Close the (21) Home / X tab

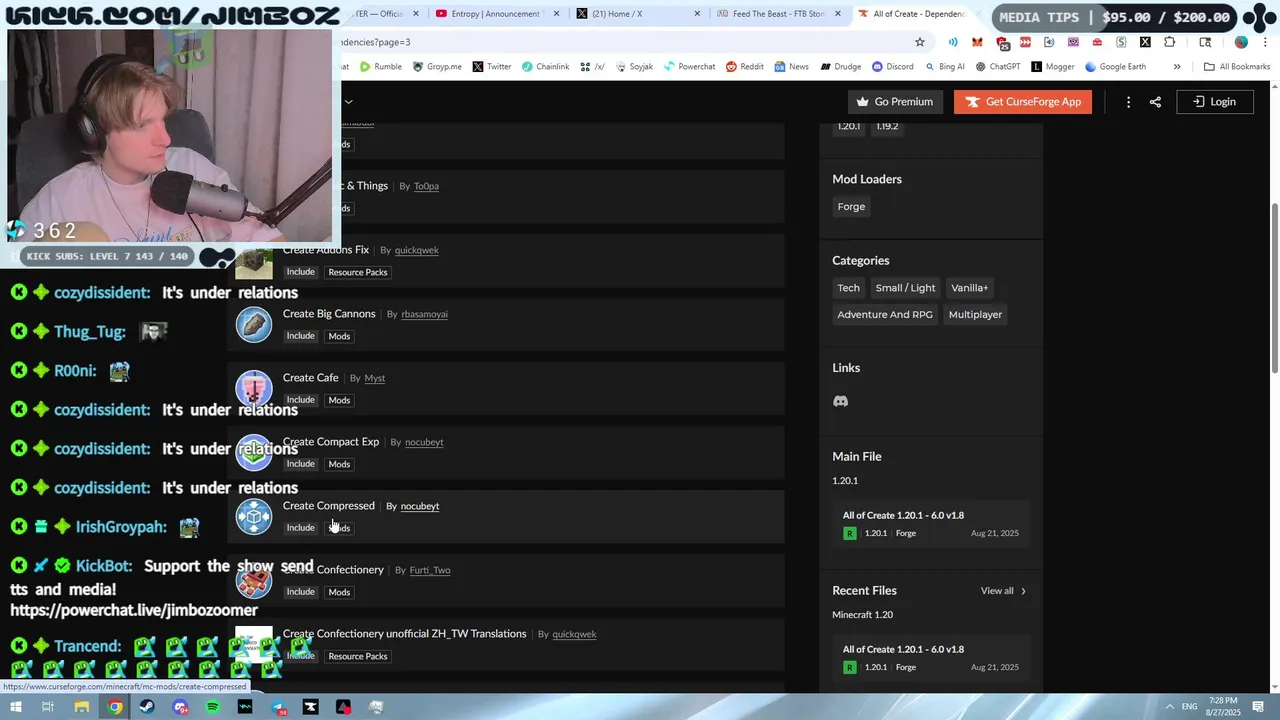coord(698,14)
